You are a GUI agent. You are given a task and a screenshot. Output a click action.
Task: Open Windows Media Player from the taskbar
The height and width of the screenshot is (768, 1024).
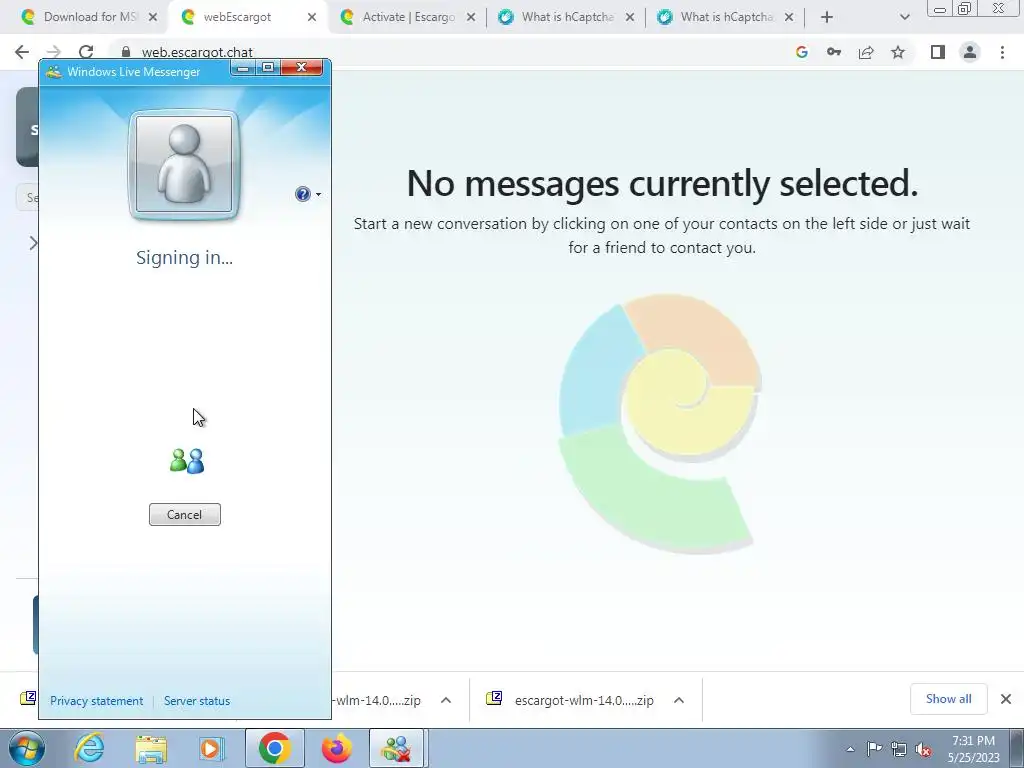pos(212,748)
